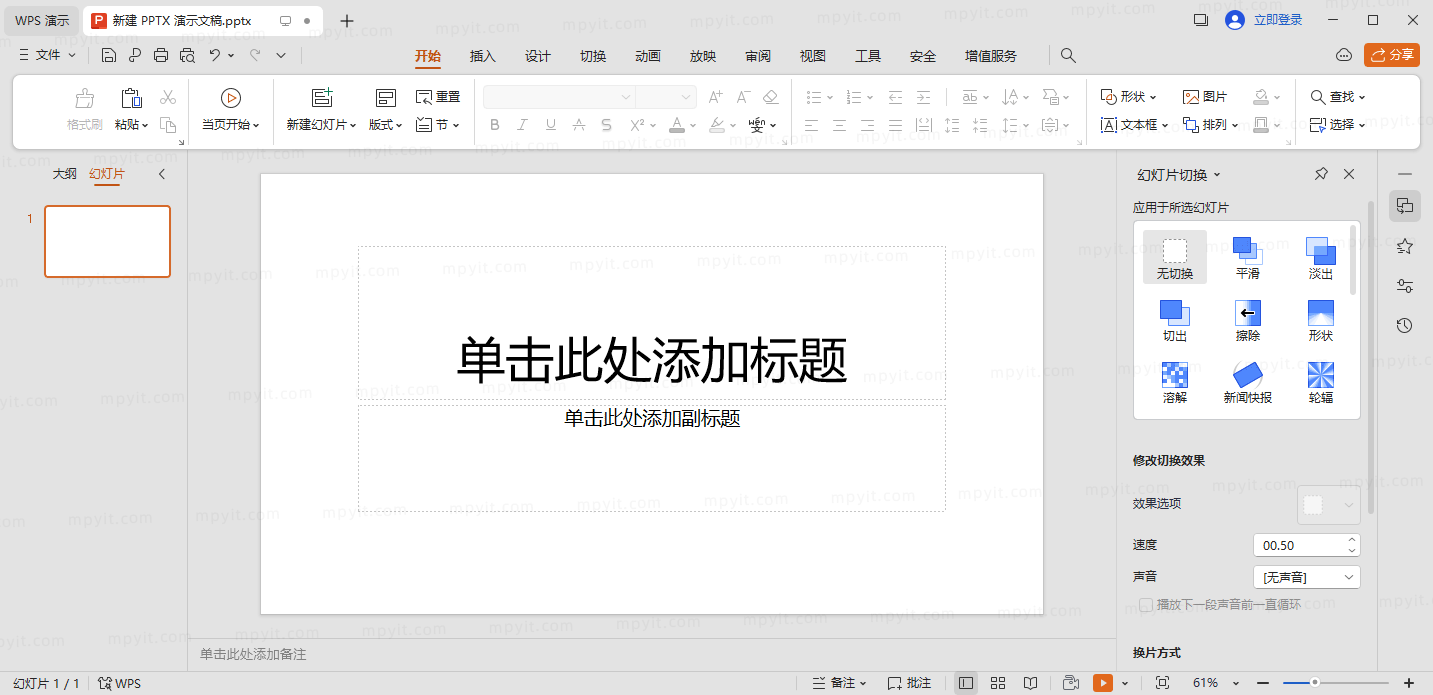Insert a picture with 图片 button
1433x695 pixels.
tap(1205, 97)
